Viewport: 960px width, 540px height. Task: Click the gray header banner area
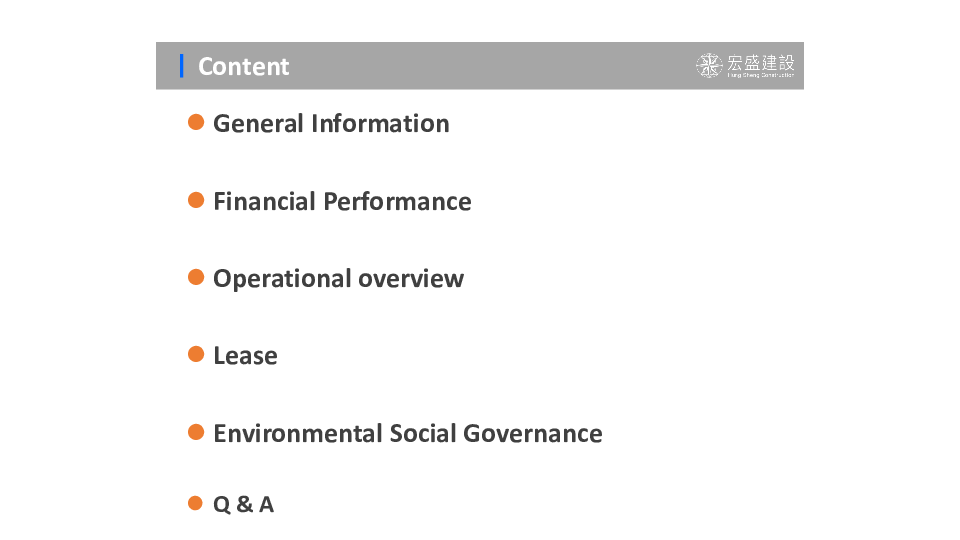[x=480, y=66]
